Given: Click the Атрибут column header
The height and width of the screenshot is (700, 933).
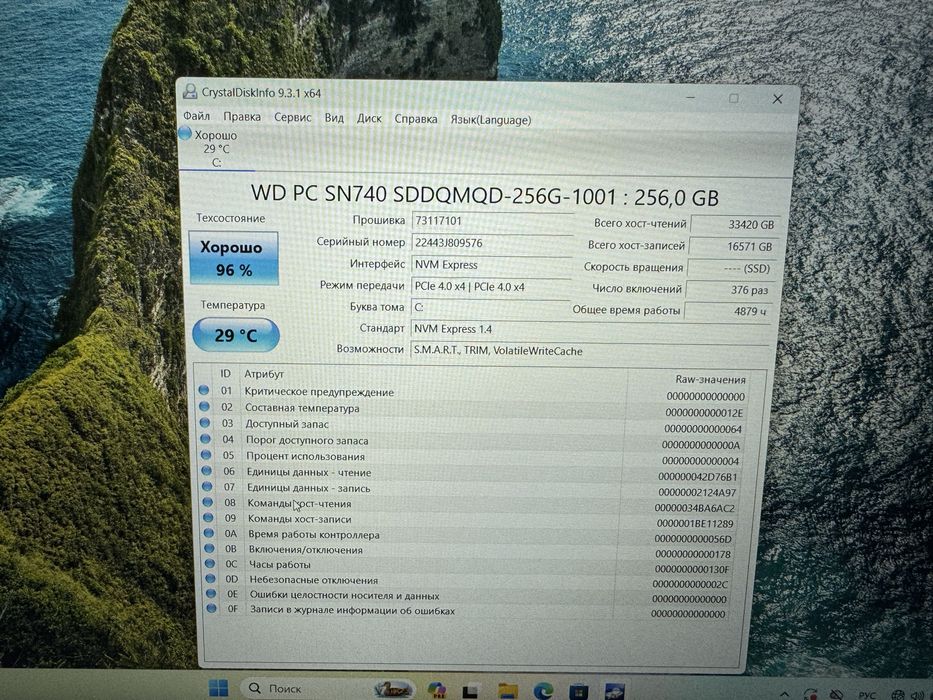Looking at the screenshot, I should click(264, 374).
